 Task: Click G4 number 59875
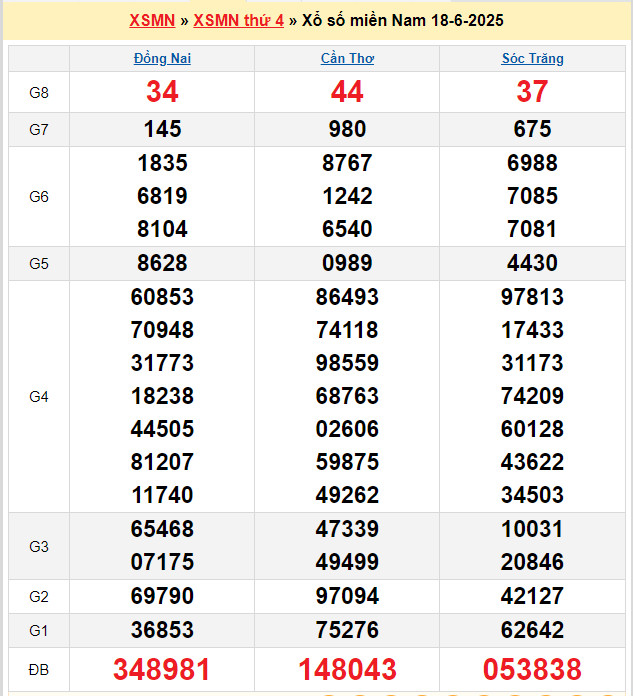click(347, 462)
